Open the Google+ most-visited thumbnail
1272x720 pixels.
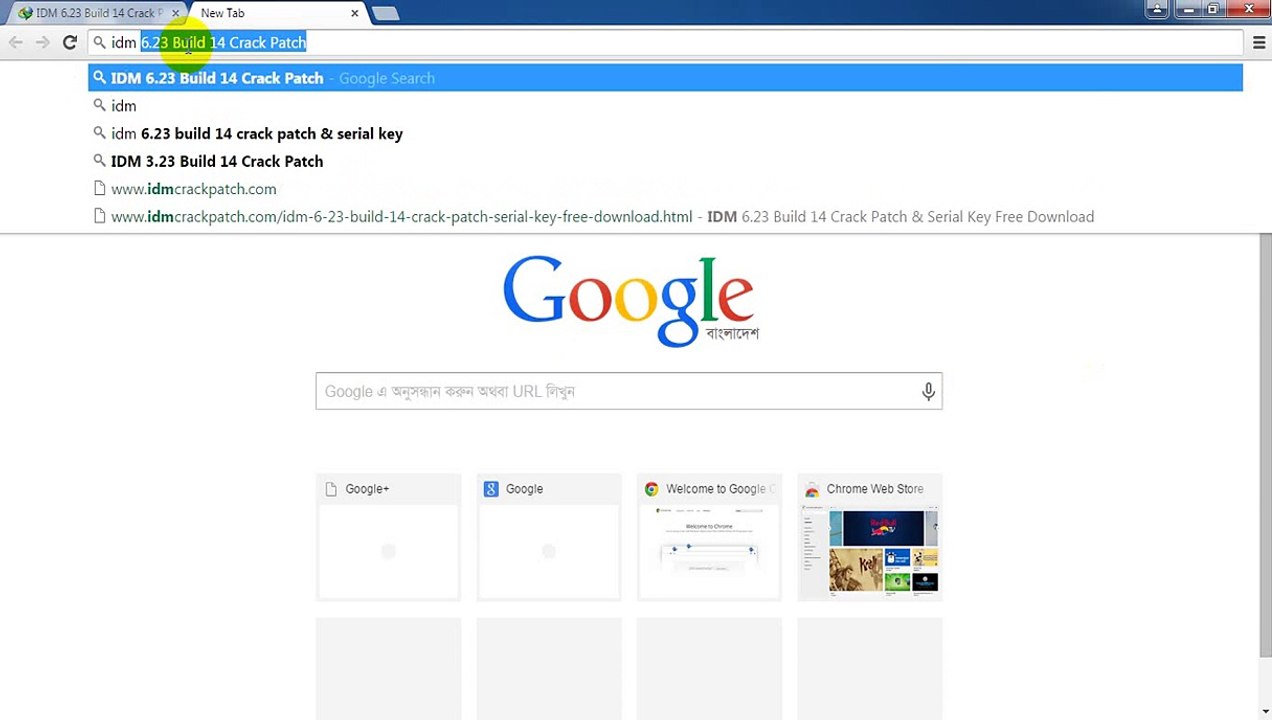[x=389, y=537]
